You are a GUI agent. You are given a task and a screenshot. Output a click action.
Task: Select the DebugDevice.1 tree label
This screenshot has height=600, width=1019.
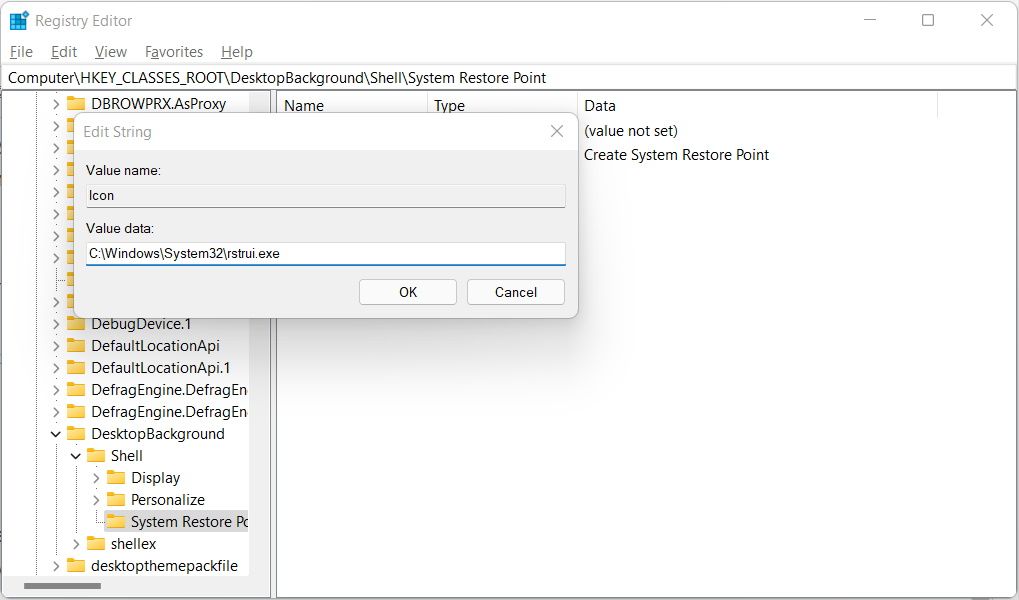tap(141, 324)
